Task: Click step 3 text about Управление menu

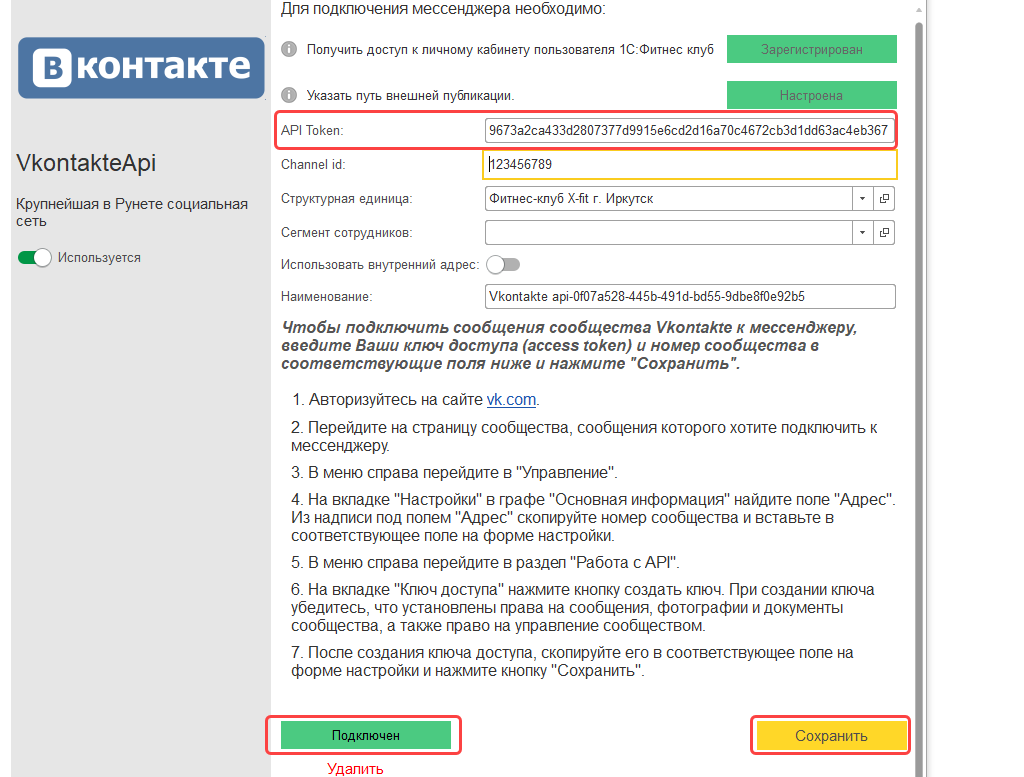Action: (x=455, y=472)
